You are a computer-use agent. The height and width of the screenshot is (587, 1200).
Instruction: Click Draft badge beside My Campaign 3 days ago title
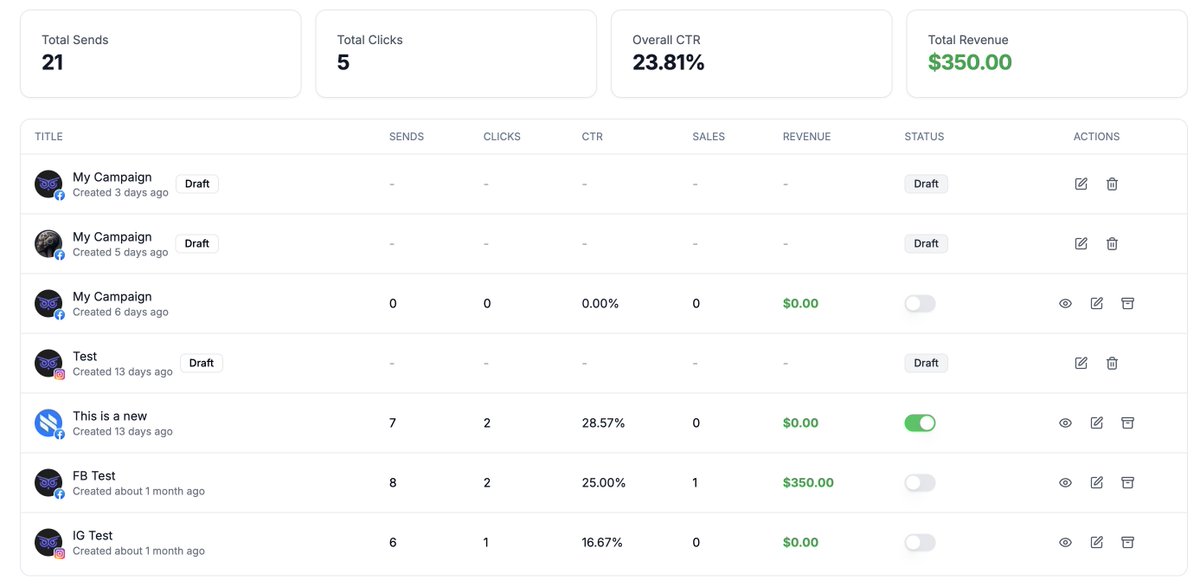tap(197, 184)
